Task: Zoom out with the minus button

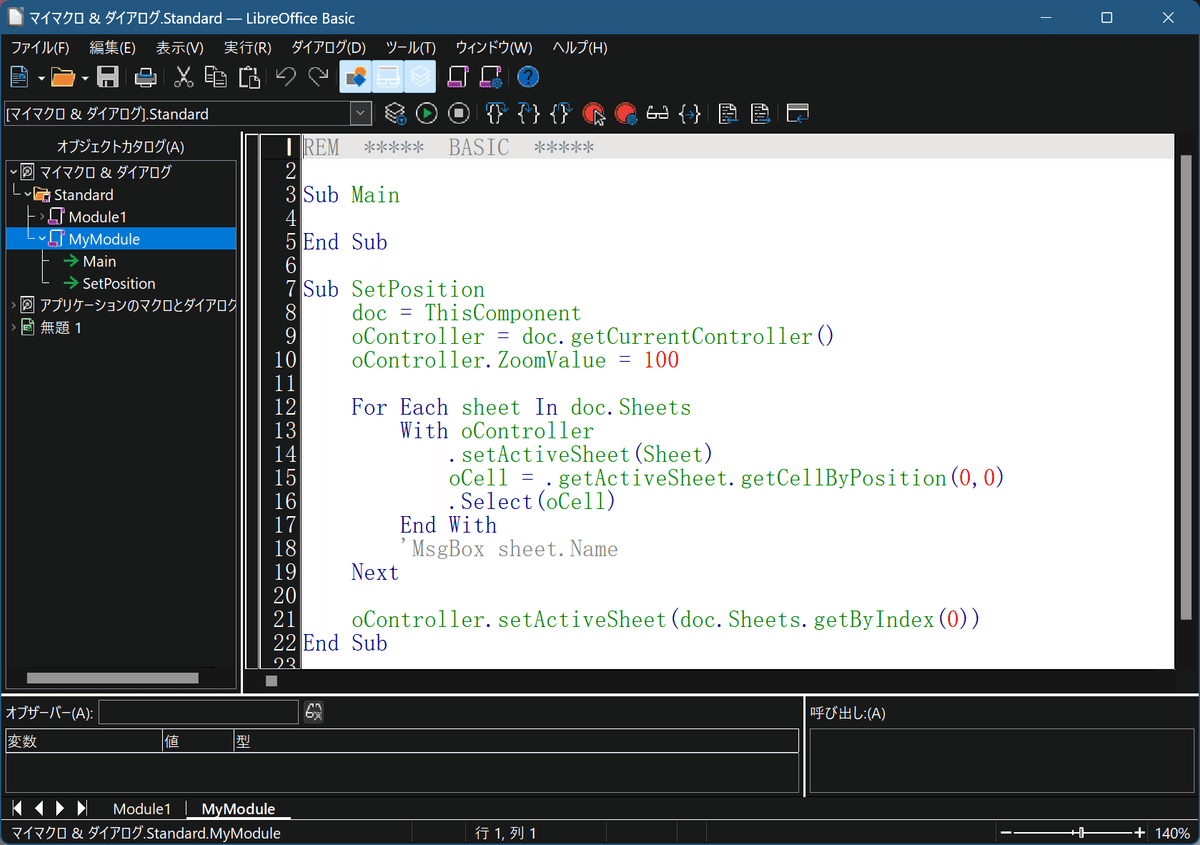Action: 1007,833
